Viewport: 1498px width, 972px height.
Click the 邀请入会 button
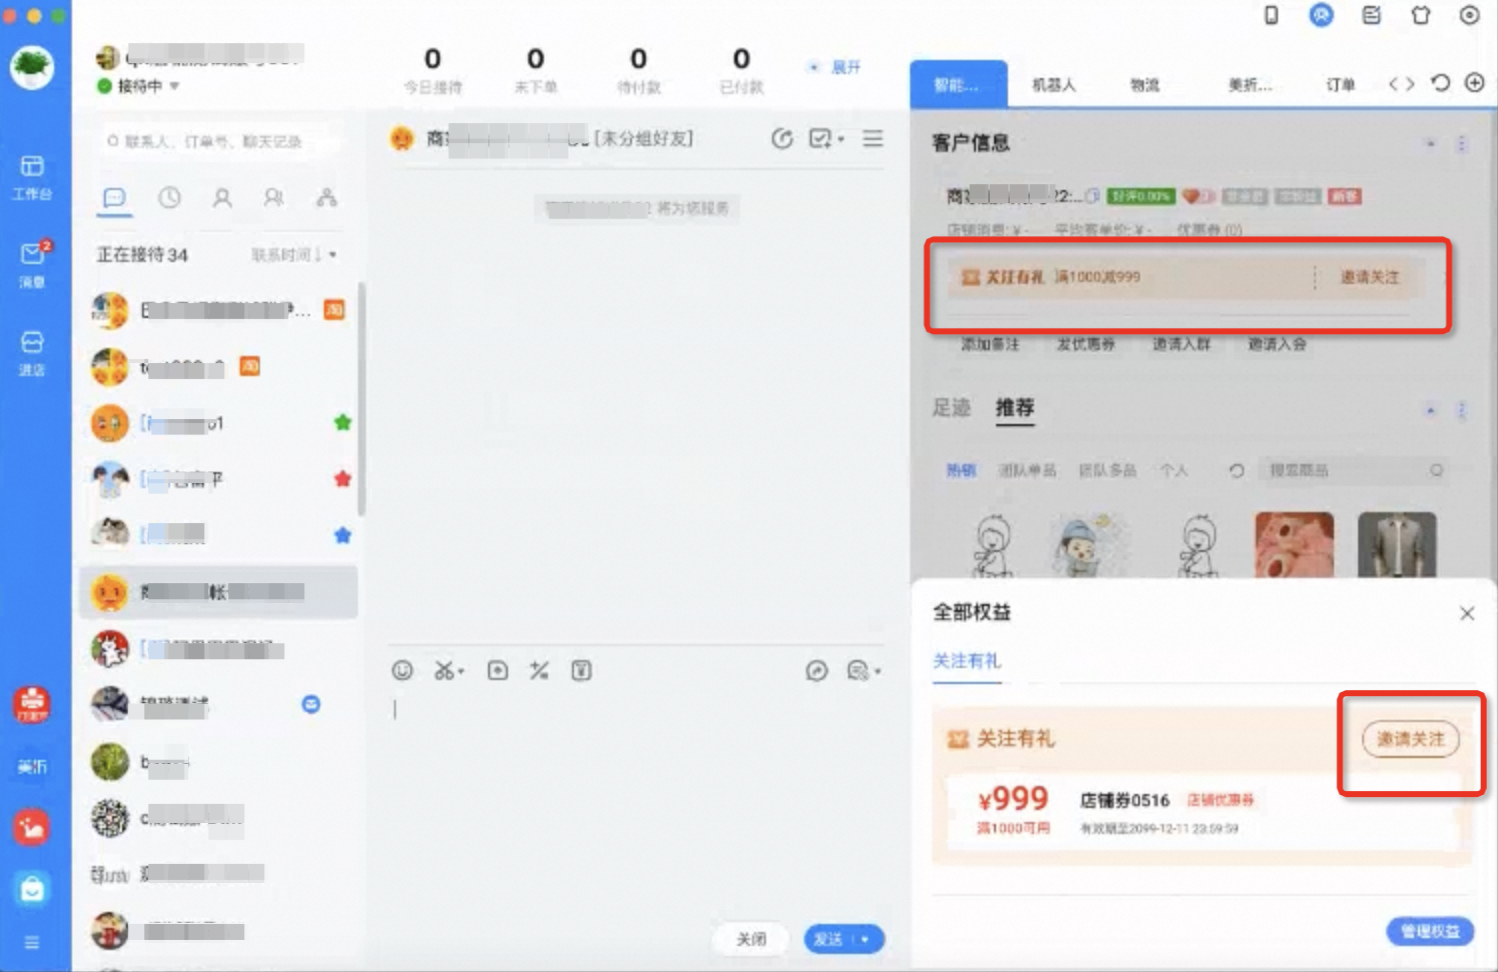pyautogui.click(x=1277, y=344)
